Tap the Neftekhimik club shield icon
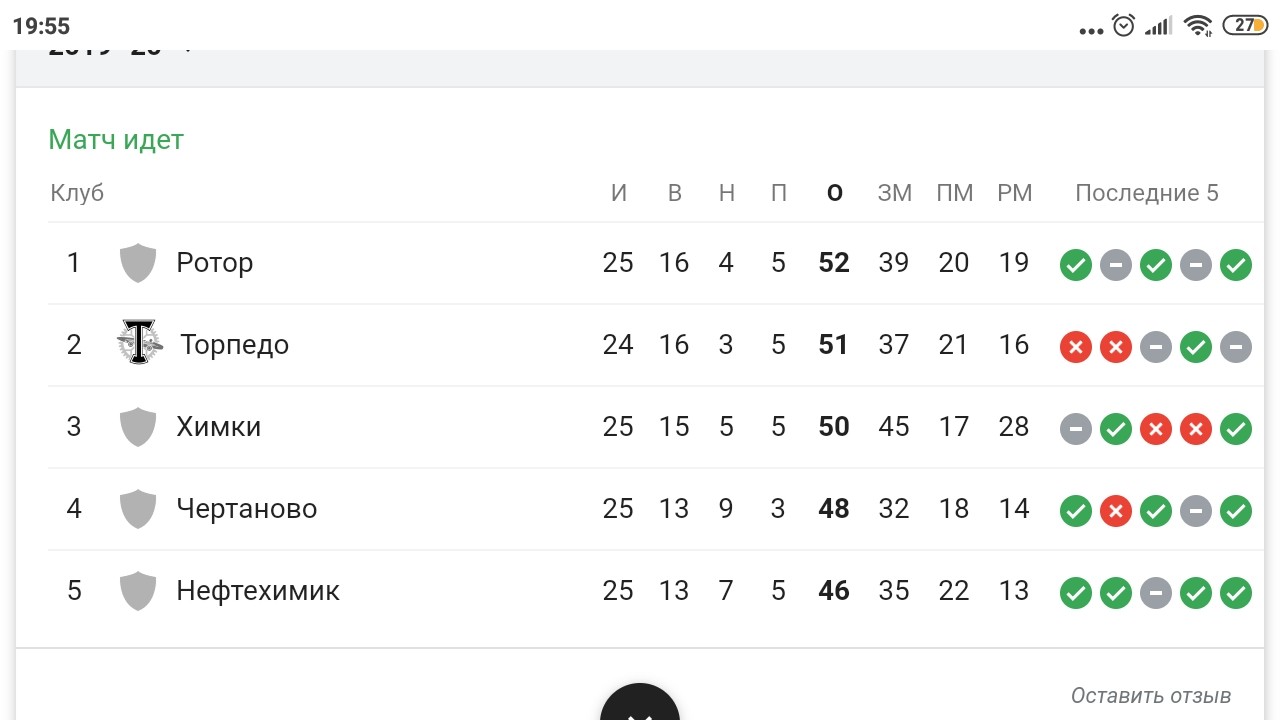The width and height of the screenshot is (1280, 720). pyautogui.click(x=138, y=591)
